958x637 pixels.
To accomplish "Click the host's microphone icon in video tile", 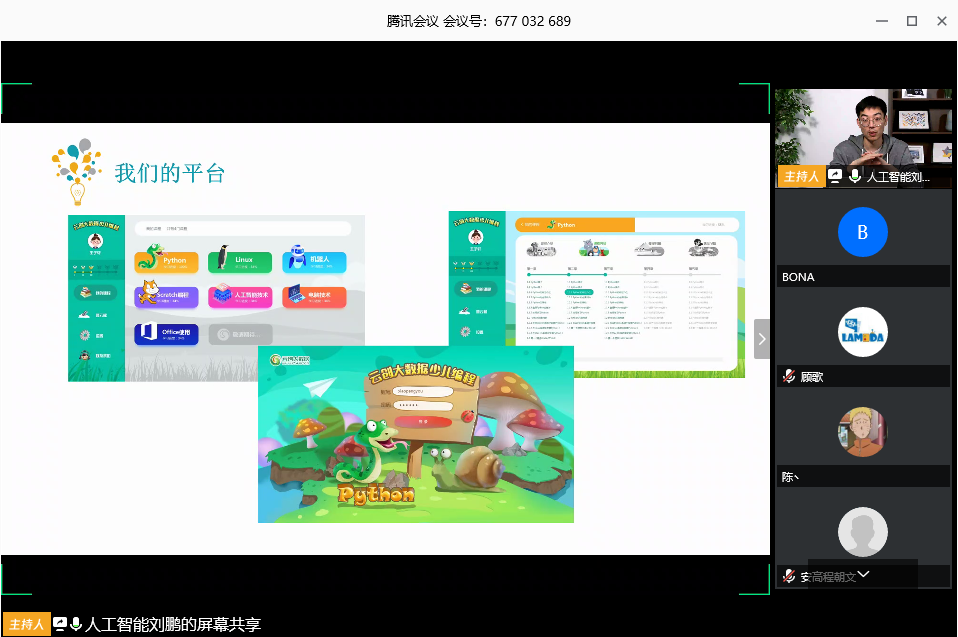I will tap(855, 176).
